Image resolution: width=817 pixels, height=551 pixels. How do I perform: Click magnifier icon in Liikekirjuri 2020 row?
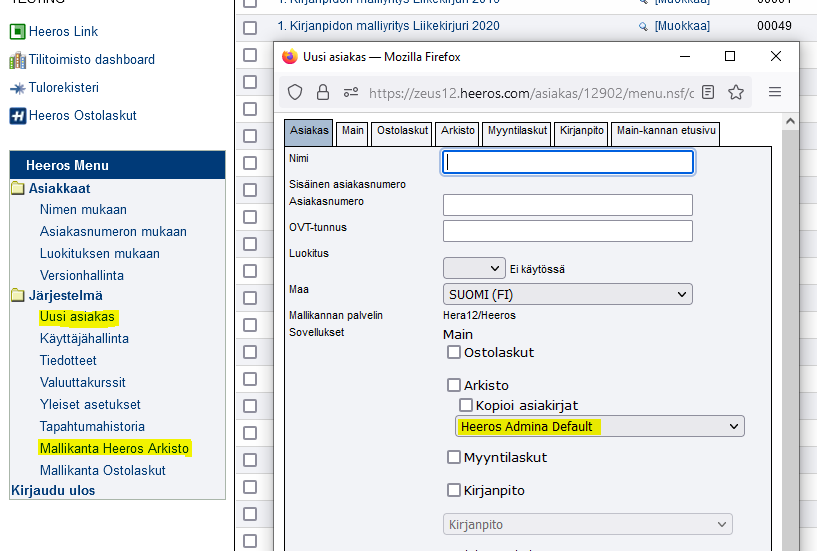[643, 27]
